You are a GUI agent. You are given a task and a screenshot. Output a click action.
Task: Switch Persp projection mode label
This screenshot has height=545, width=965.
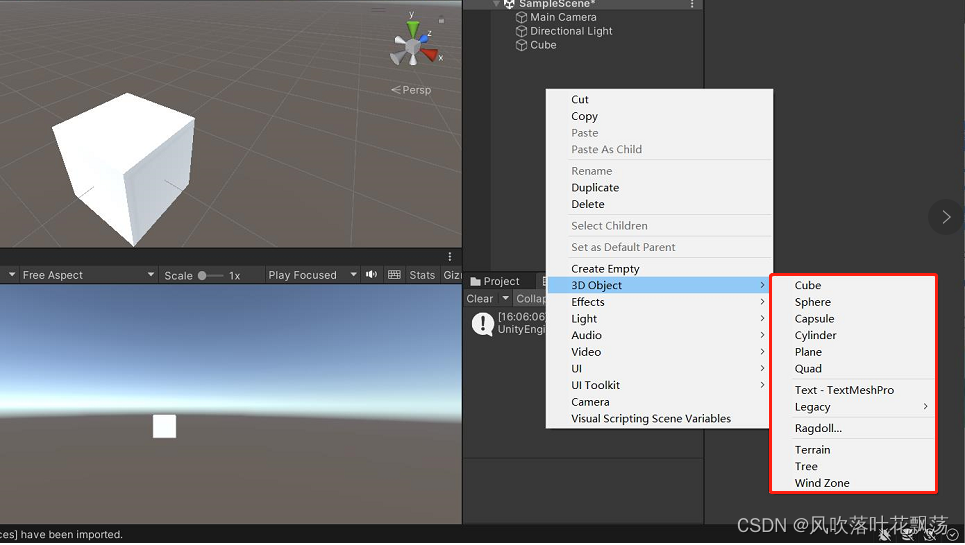(412, 90)
